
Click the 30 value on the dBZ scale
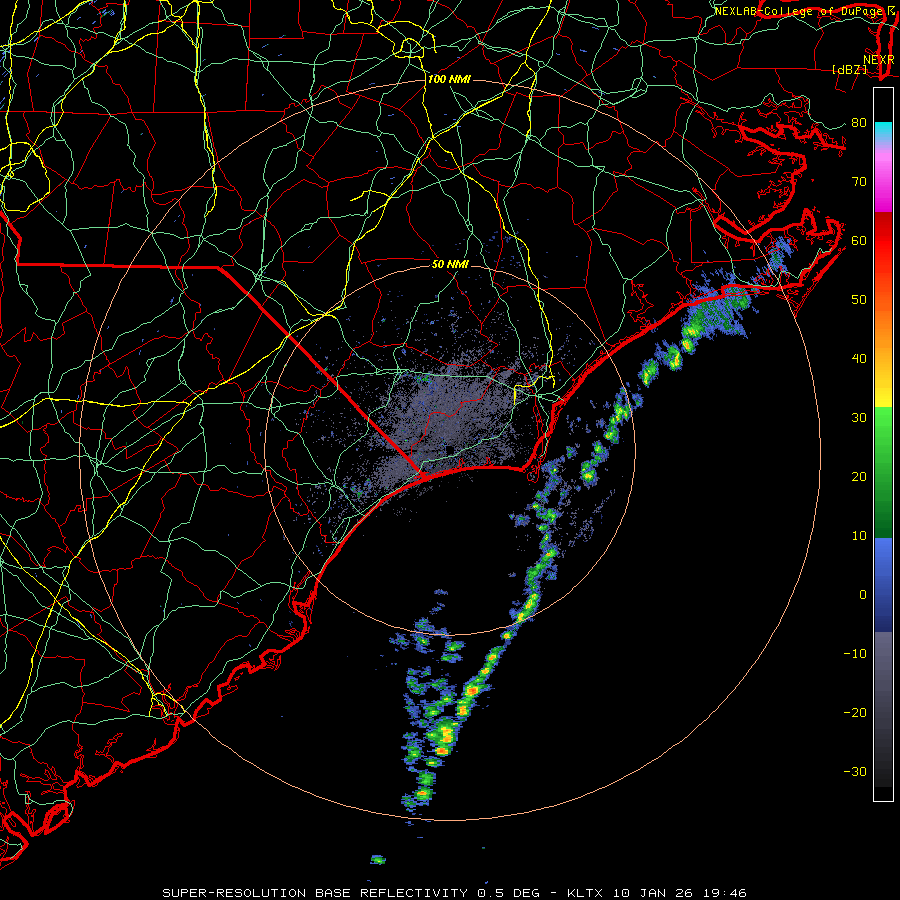pos(859,418)
